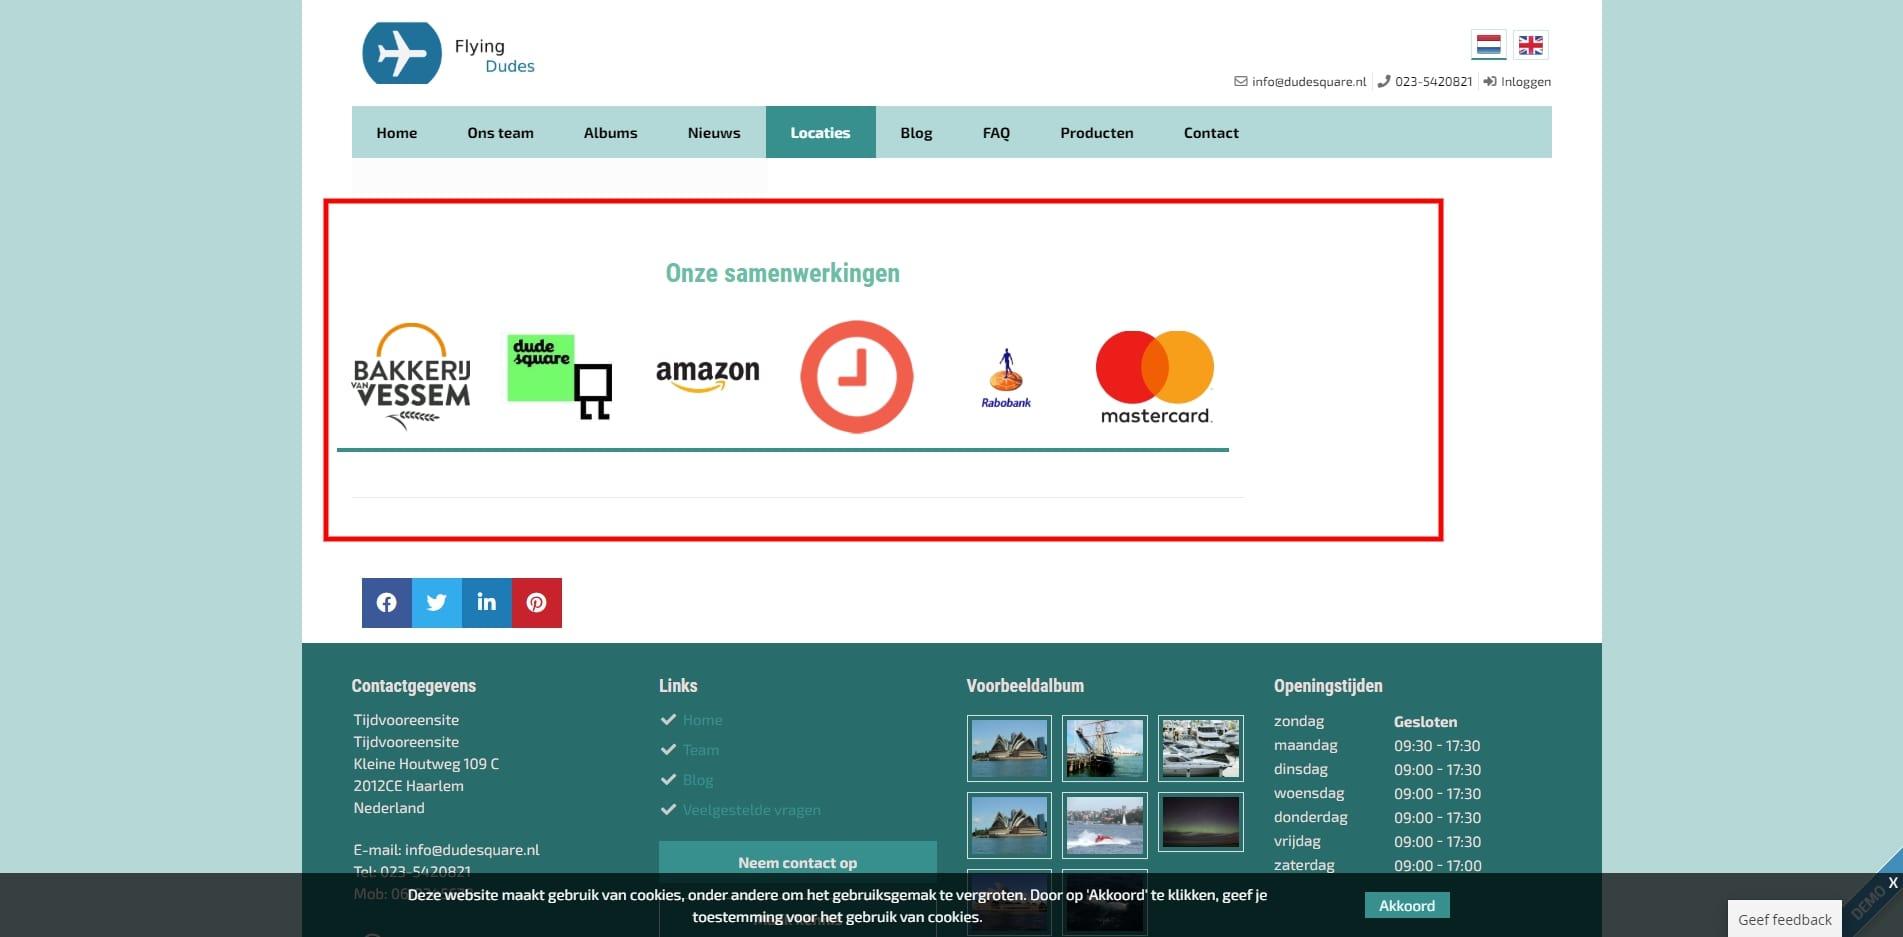Image resolution: width=1903 pixels, height=937 pixels.
Task: Click the Neem contact op button
Action: coord(798,861)
